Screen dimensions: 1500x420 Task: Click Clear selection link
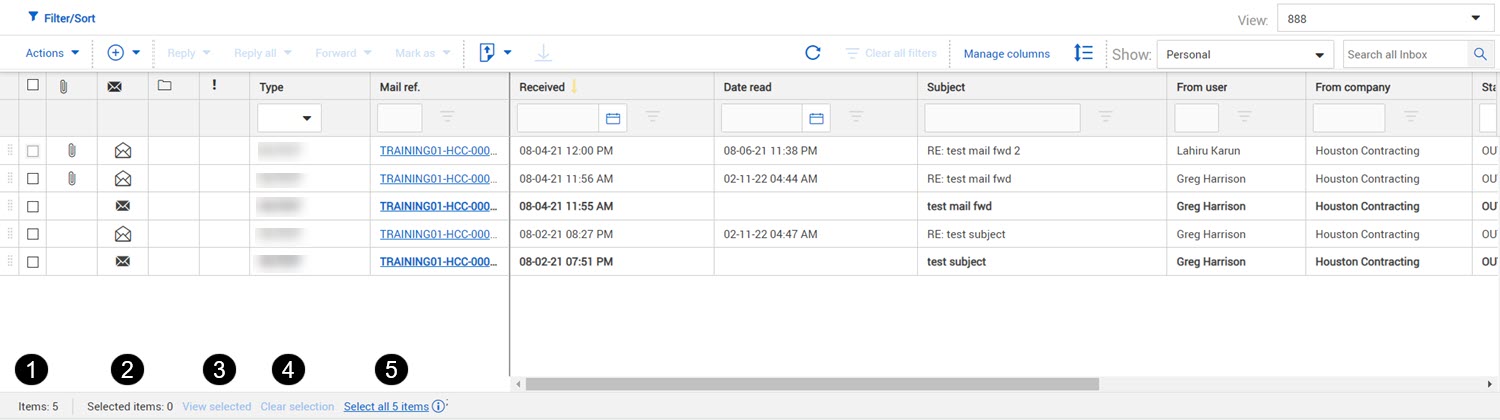(x=297, y=407)
